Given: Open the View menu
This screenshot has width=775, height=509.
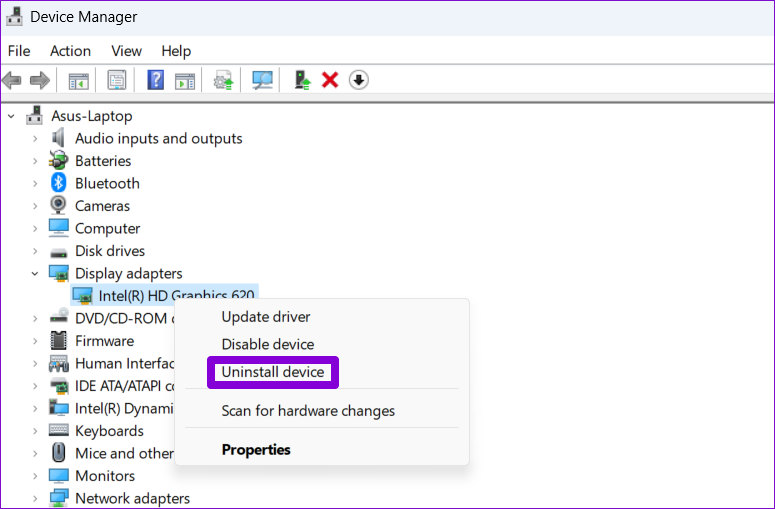Looking at the screenshot, I should pos(127,51).
